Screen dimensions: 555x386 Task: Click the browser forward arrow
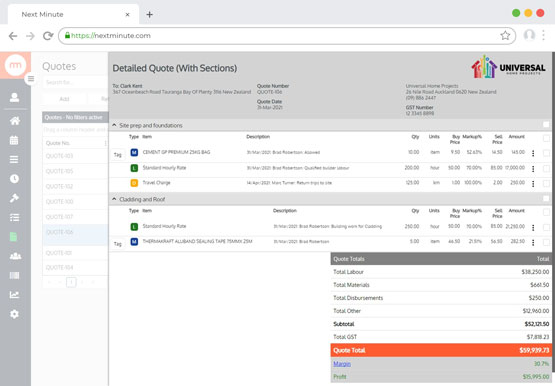[30, 36]
